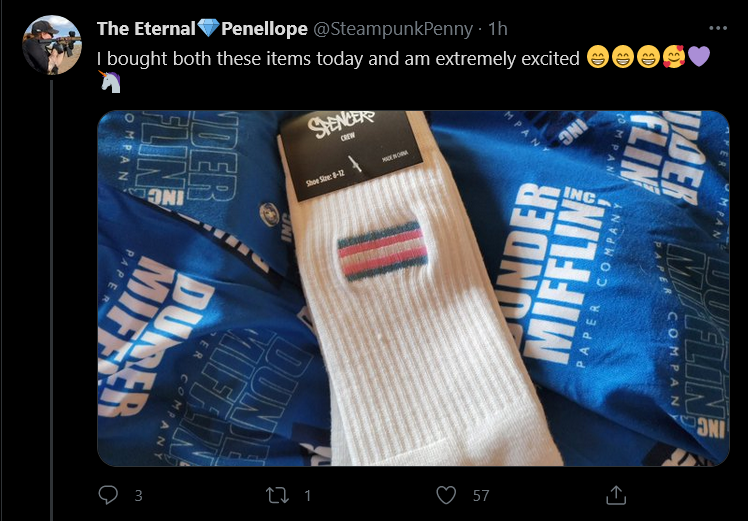Image resolution: width=748 pixels, height=521 pixels.
Task: View the socks and Dunder Mifflin photo
Action: coord(413,288)
